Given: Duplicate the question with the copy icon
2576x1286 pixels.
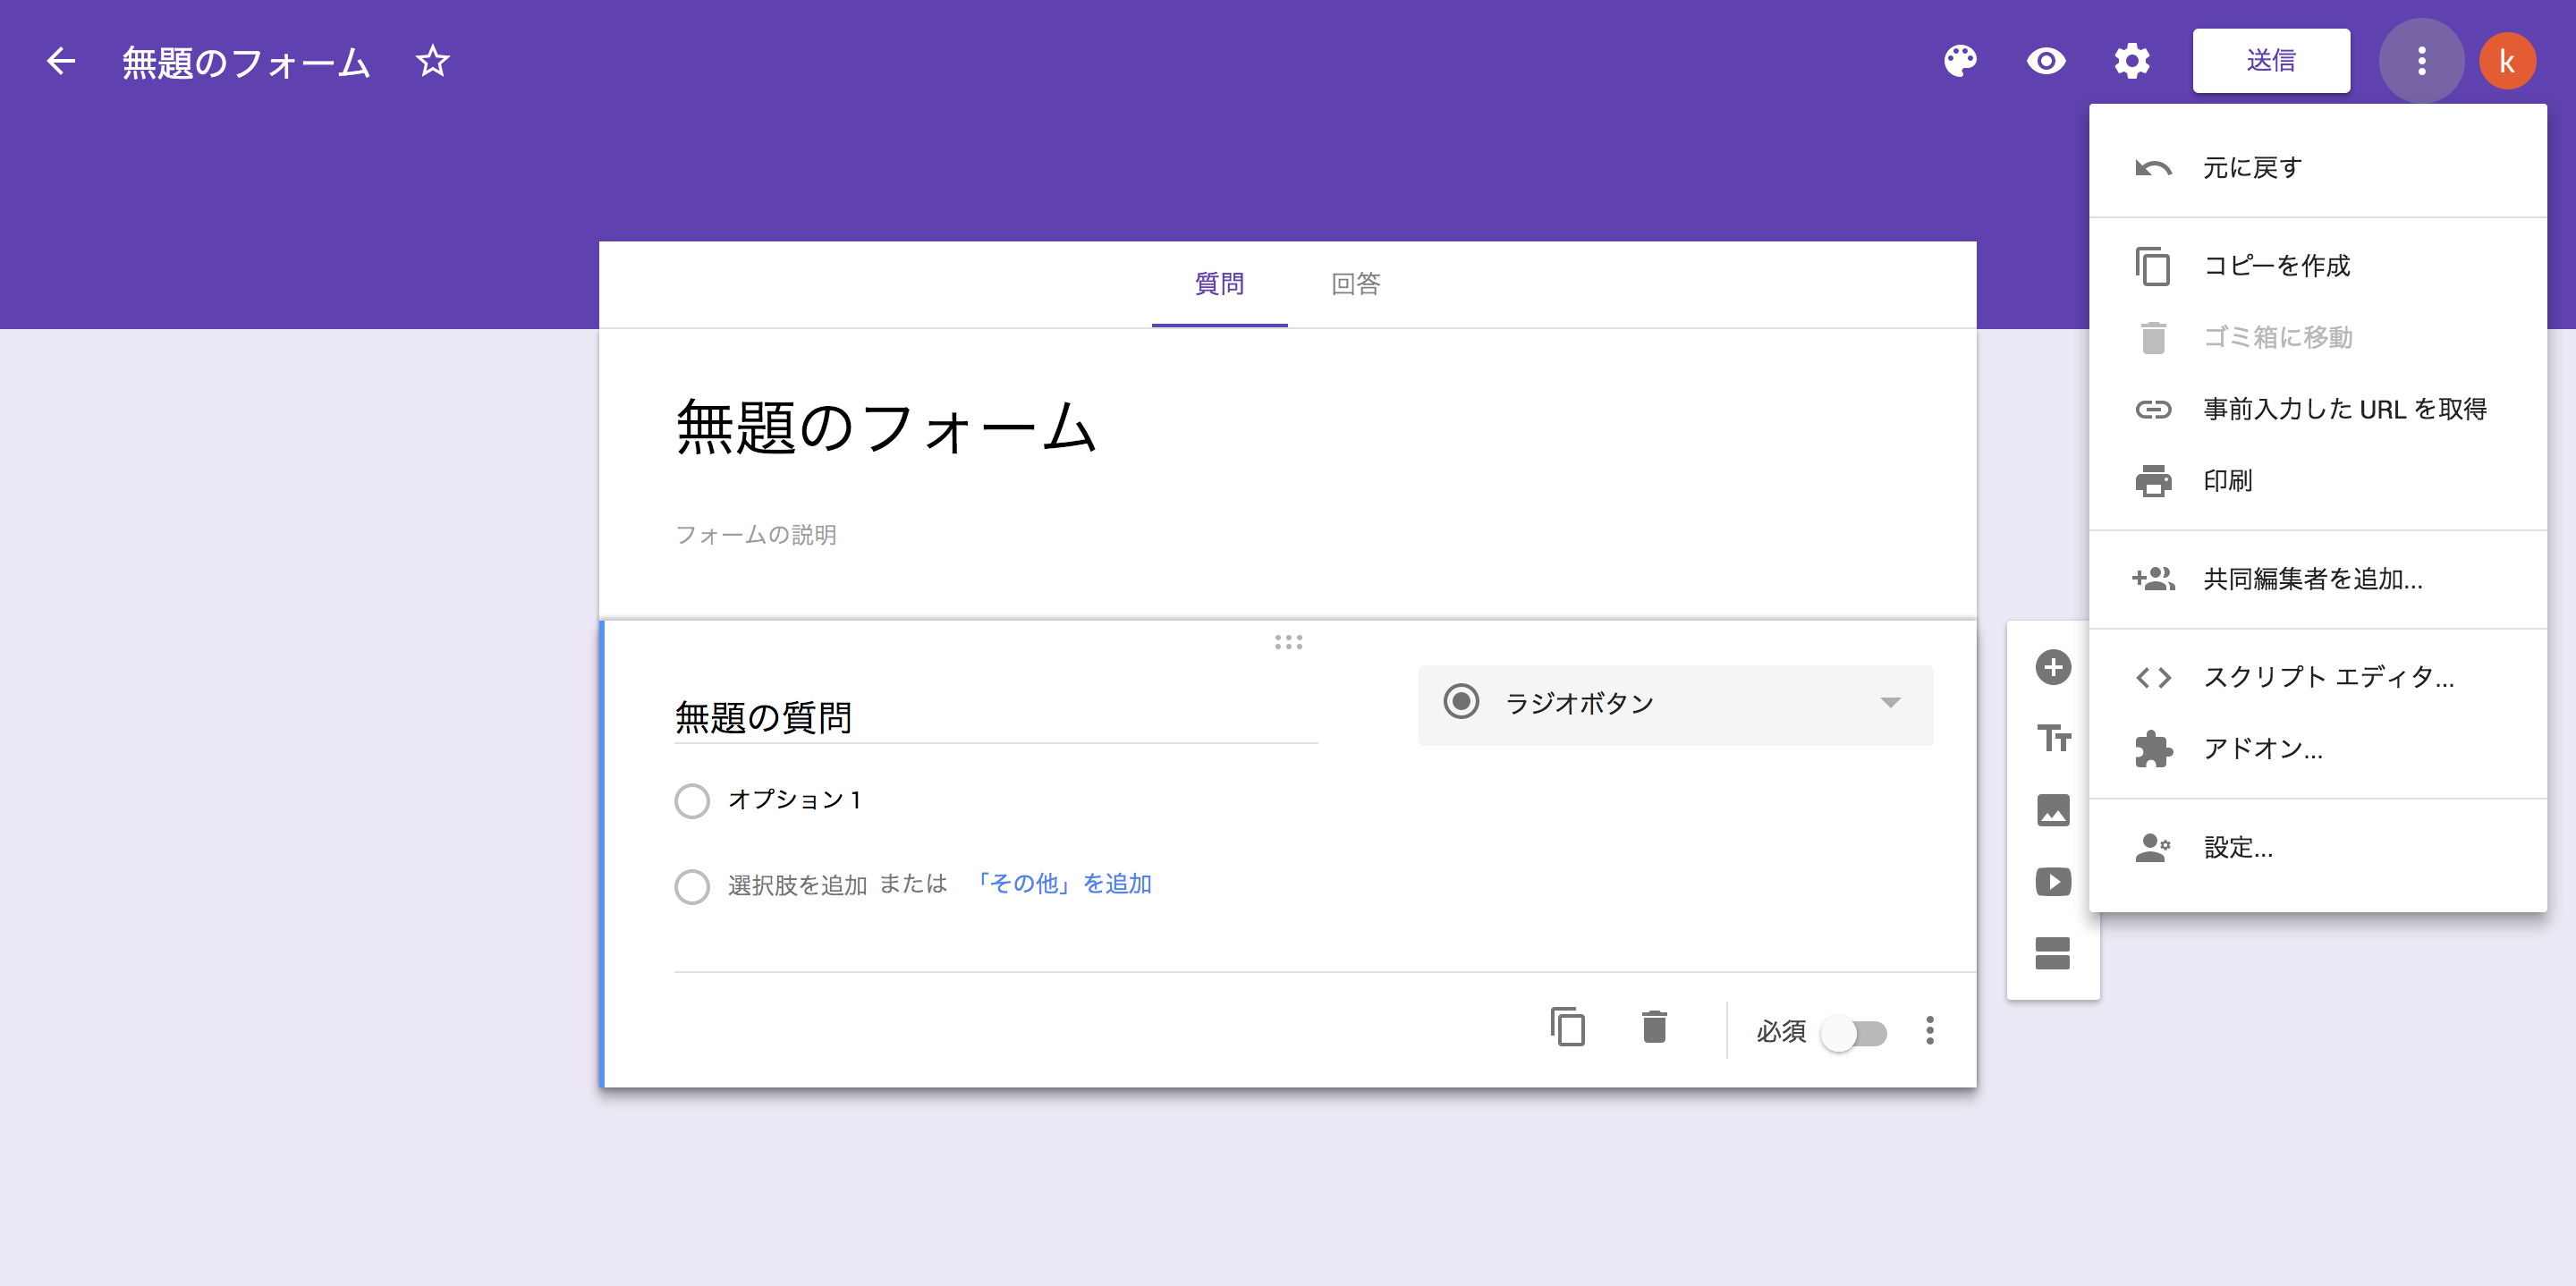Looking at the screenshot, I should [x=1567, y=1027].
